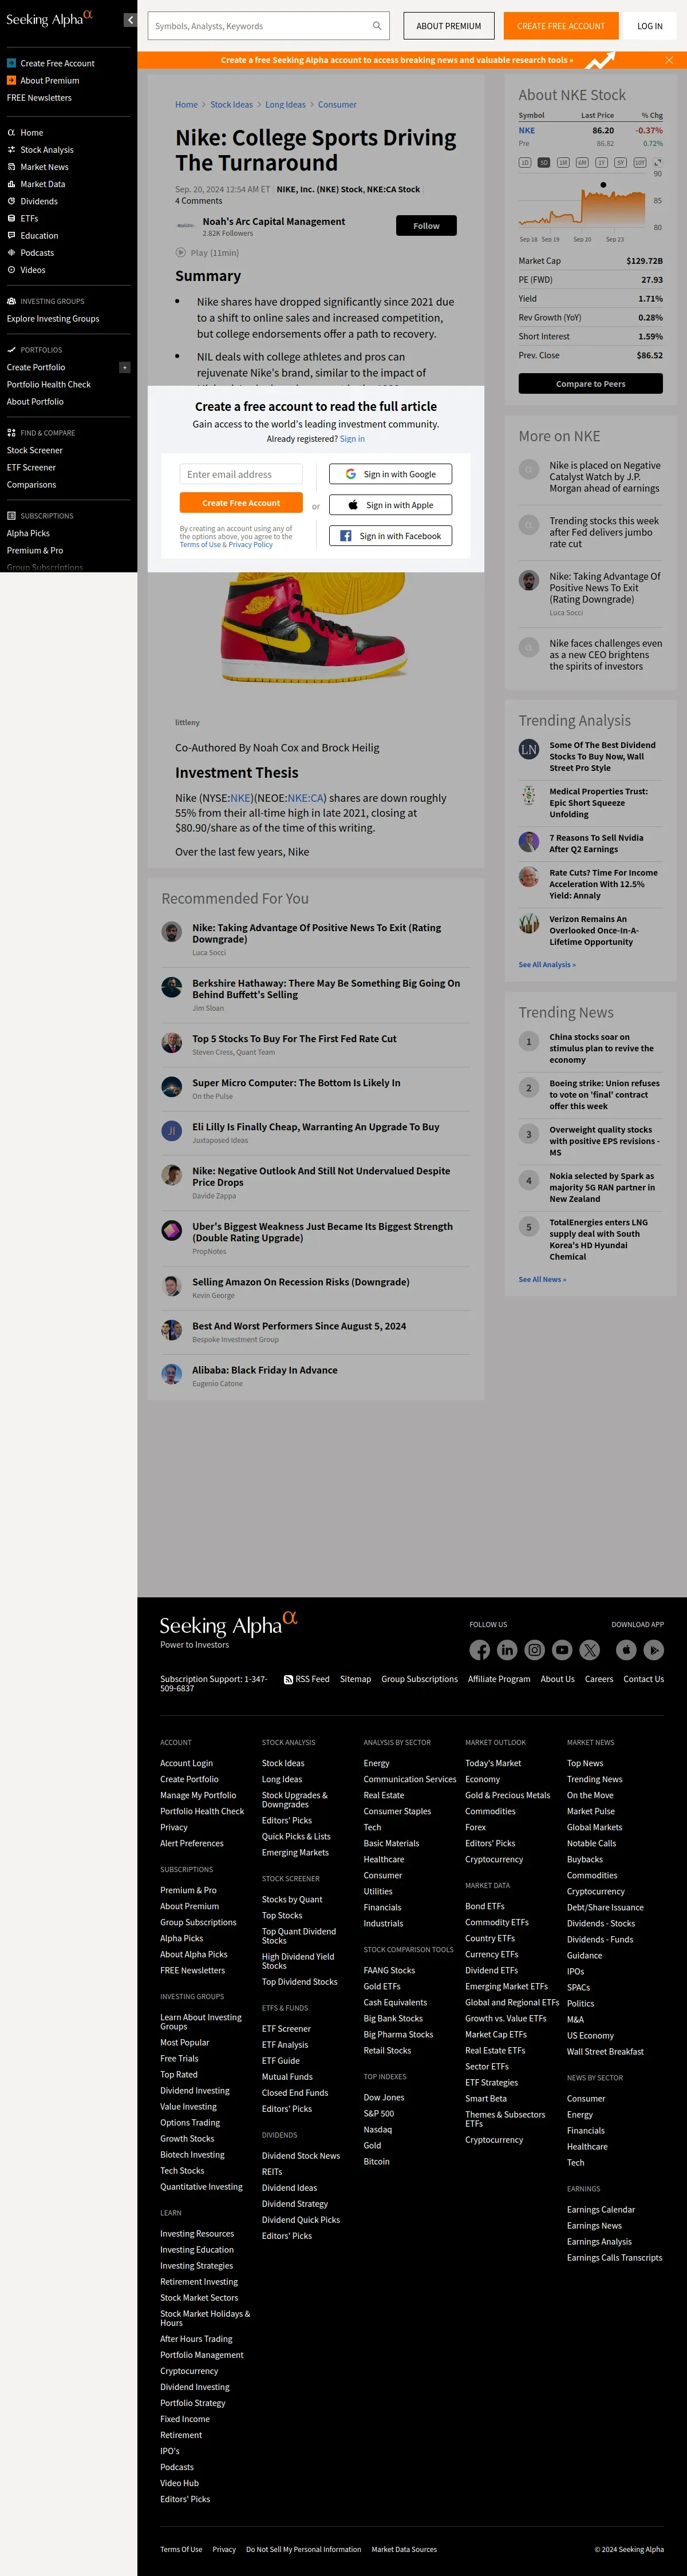Click LN avatar for Best Dividend Stocks article

point(529,749)
